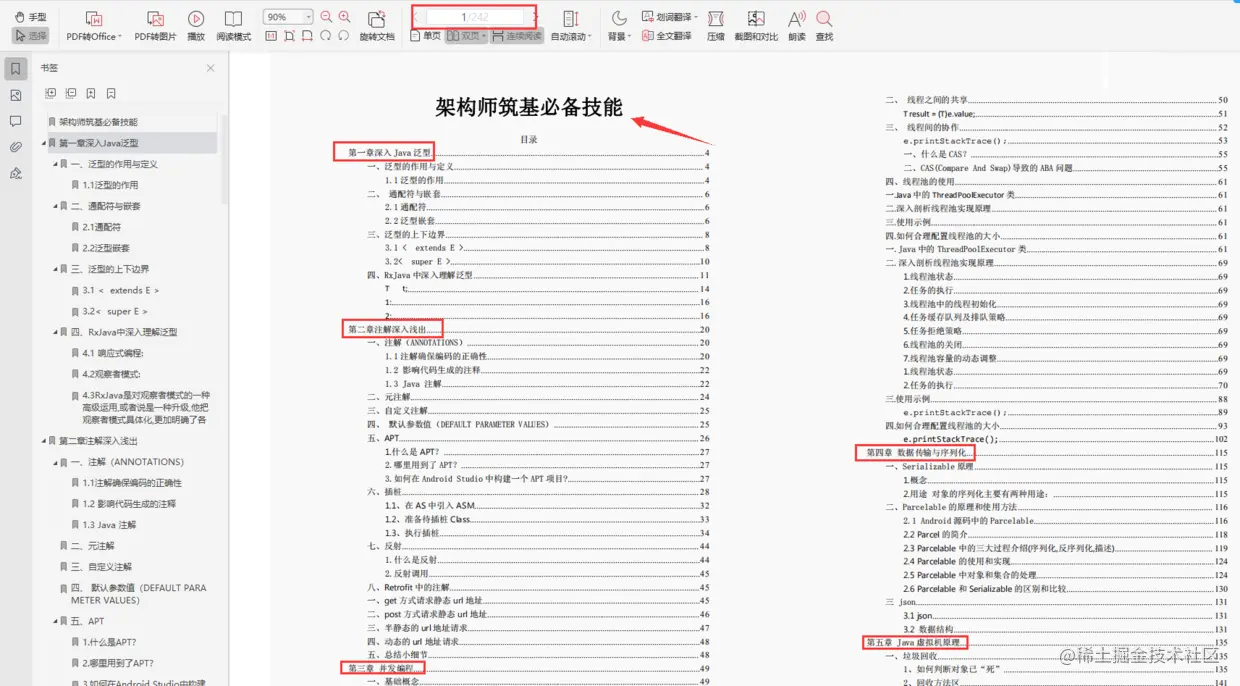Start the slideshow with 播放
Image resolution: width=1240 pixels, height=686 pixels.
[196, 26]
